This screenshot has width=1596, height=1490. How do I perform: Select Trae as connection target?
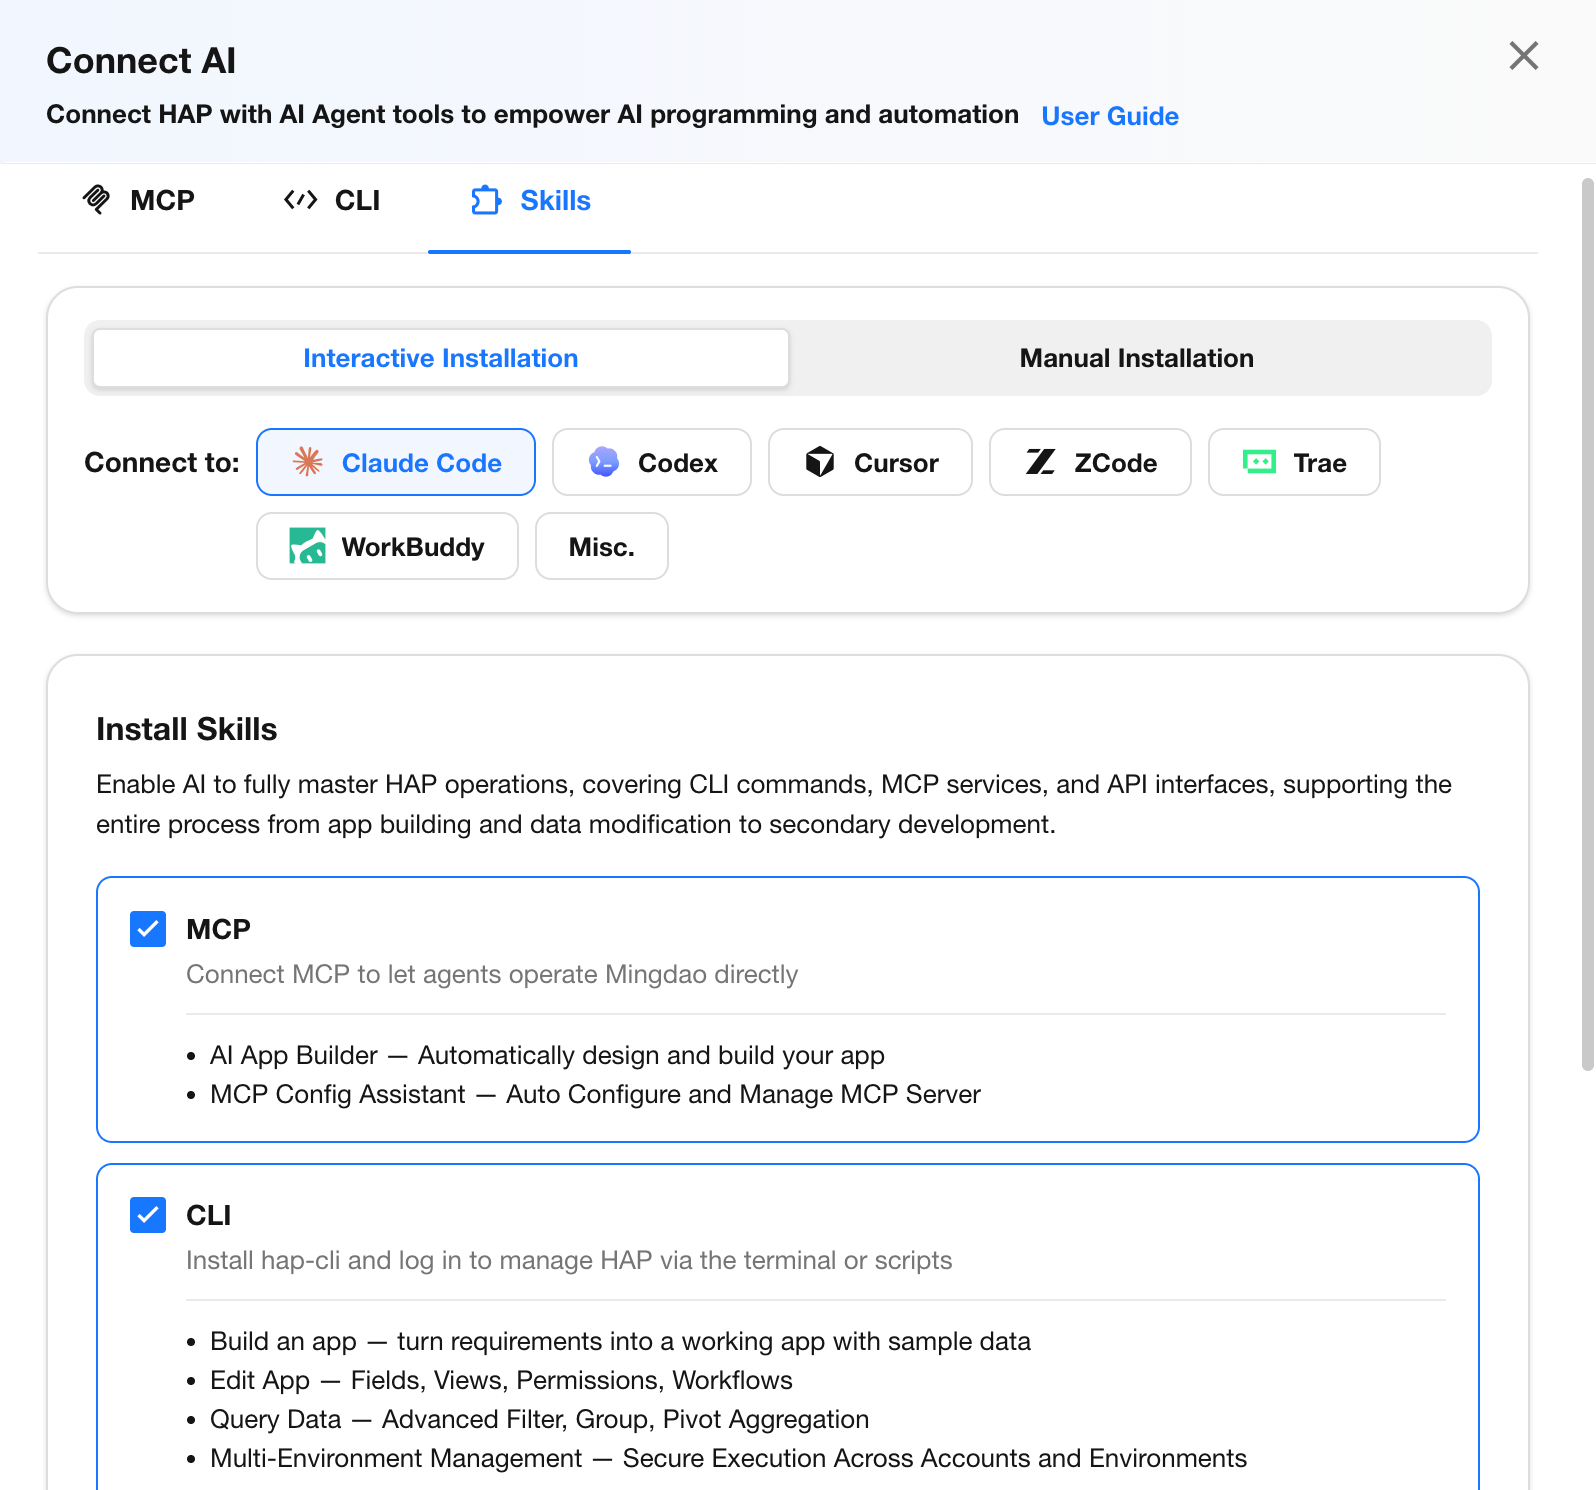click(x=1294, y=462)
